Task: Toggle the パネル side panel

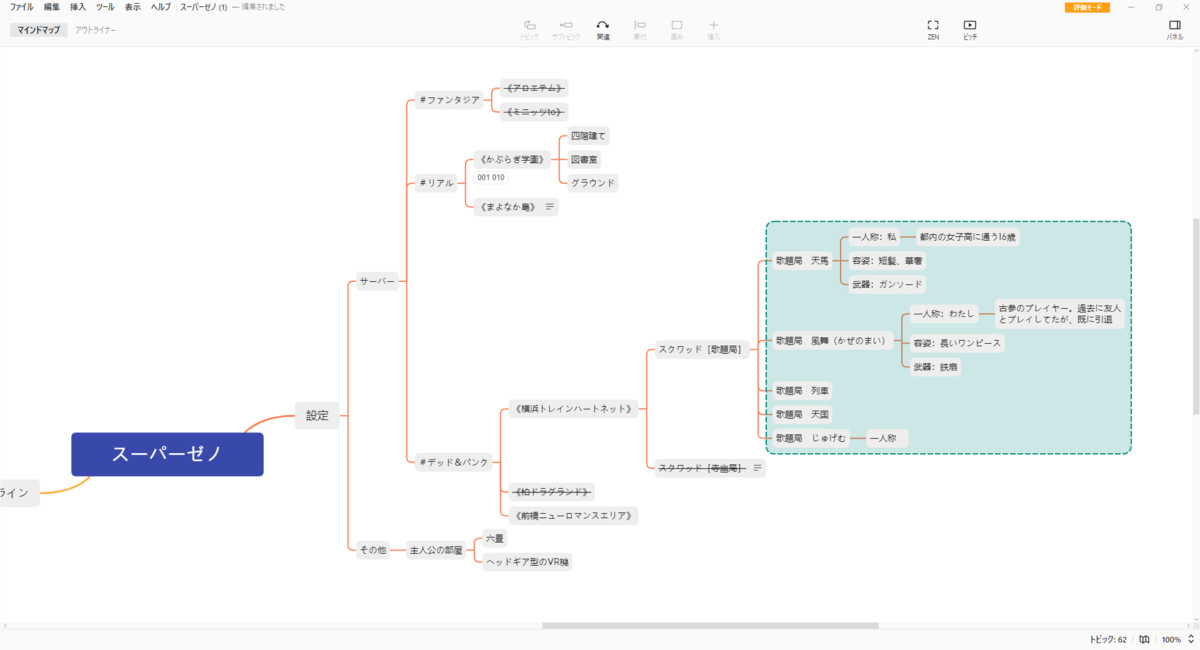Action: pos(1175,29)
